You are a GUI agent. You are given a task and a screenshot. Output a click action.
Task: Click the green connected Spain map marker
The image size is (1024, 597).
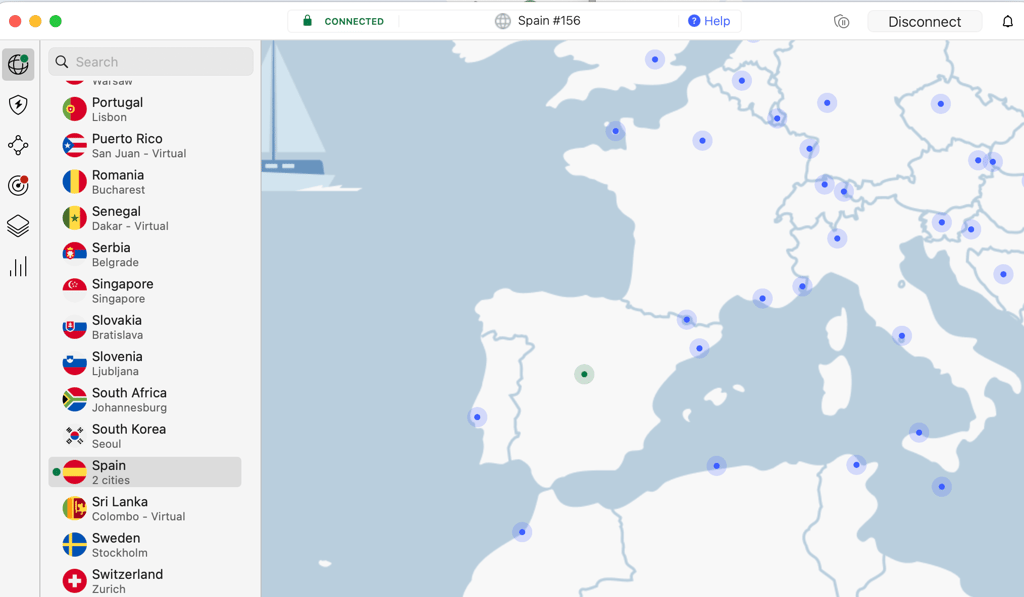pyautogui.click(x=584, y=374)
